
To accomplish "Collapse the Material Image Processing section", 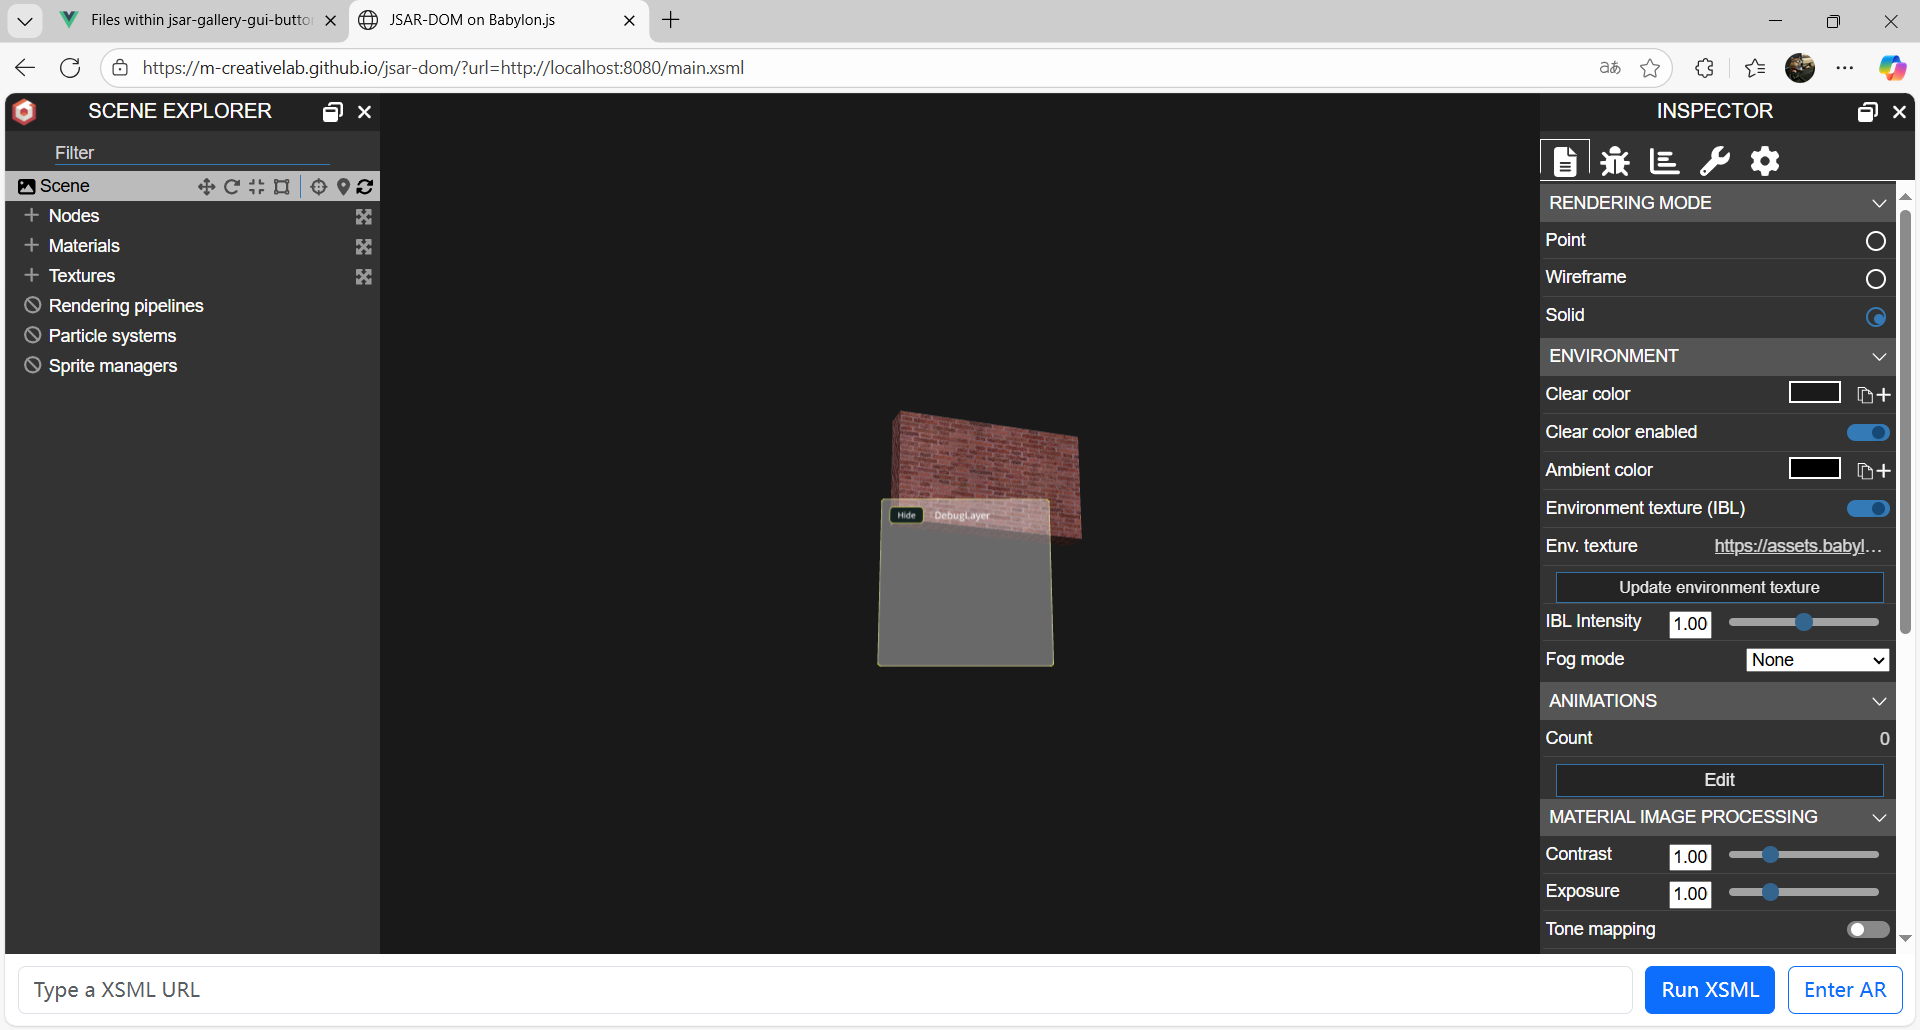I will (x=1879, y=818).
